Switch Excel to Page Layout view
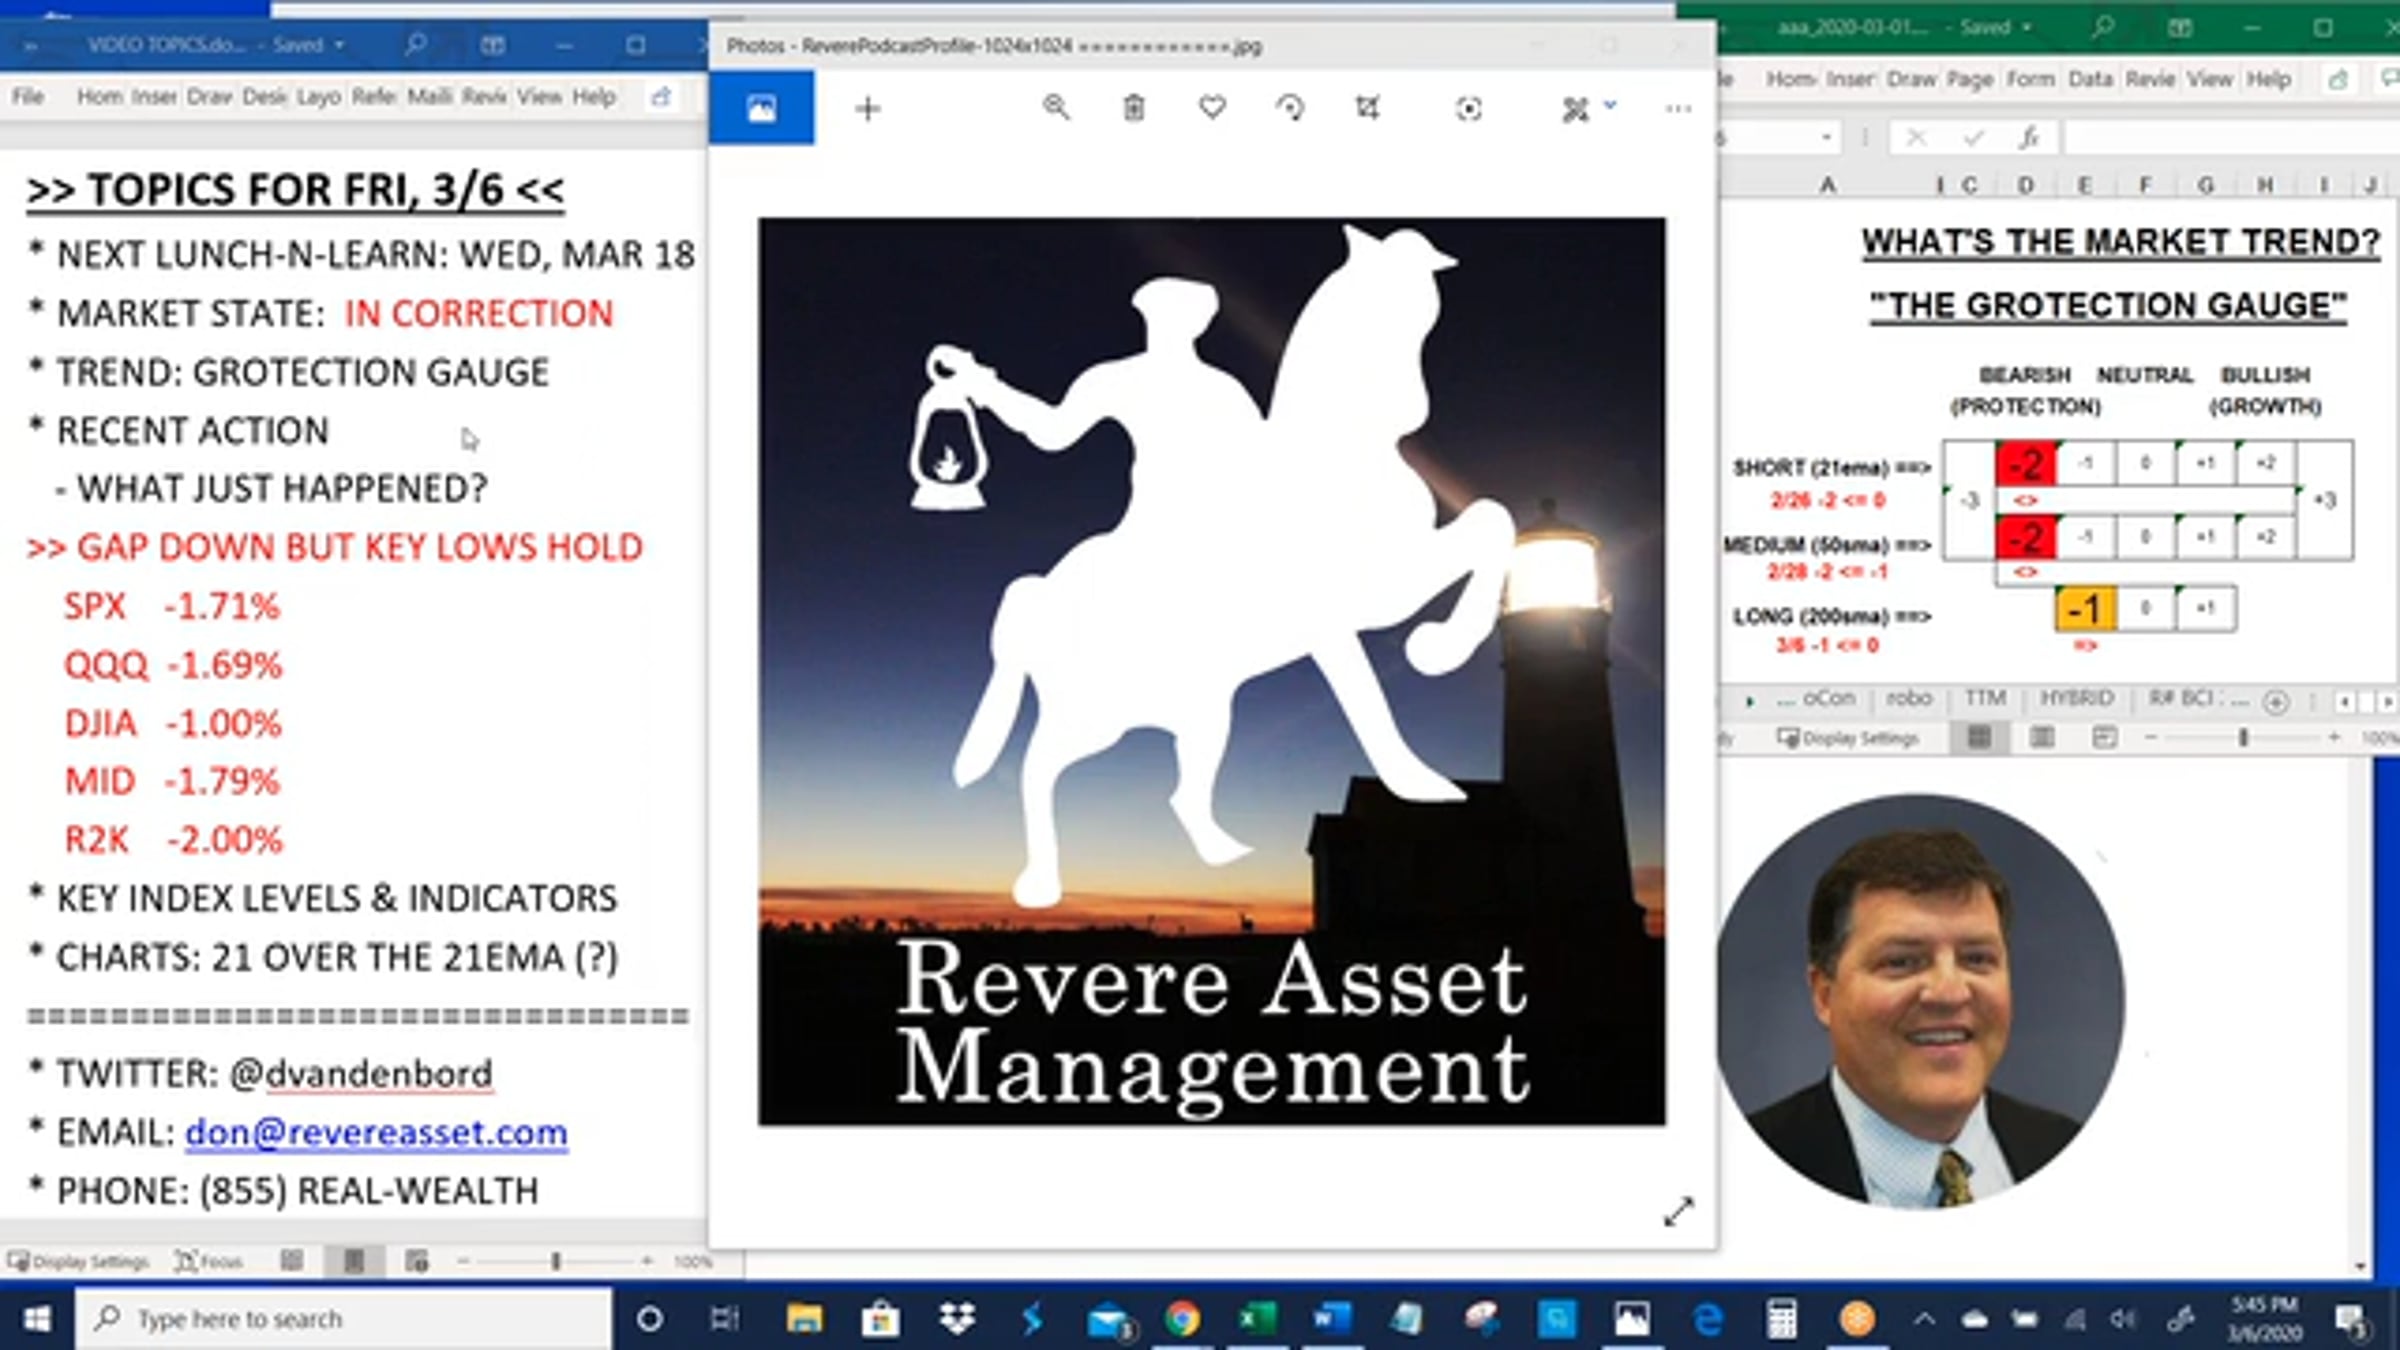The width and height of the screenshot is (2400, 1350). click(x=2041, y=738)
